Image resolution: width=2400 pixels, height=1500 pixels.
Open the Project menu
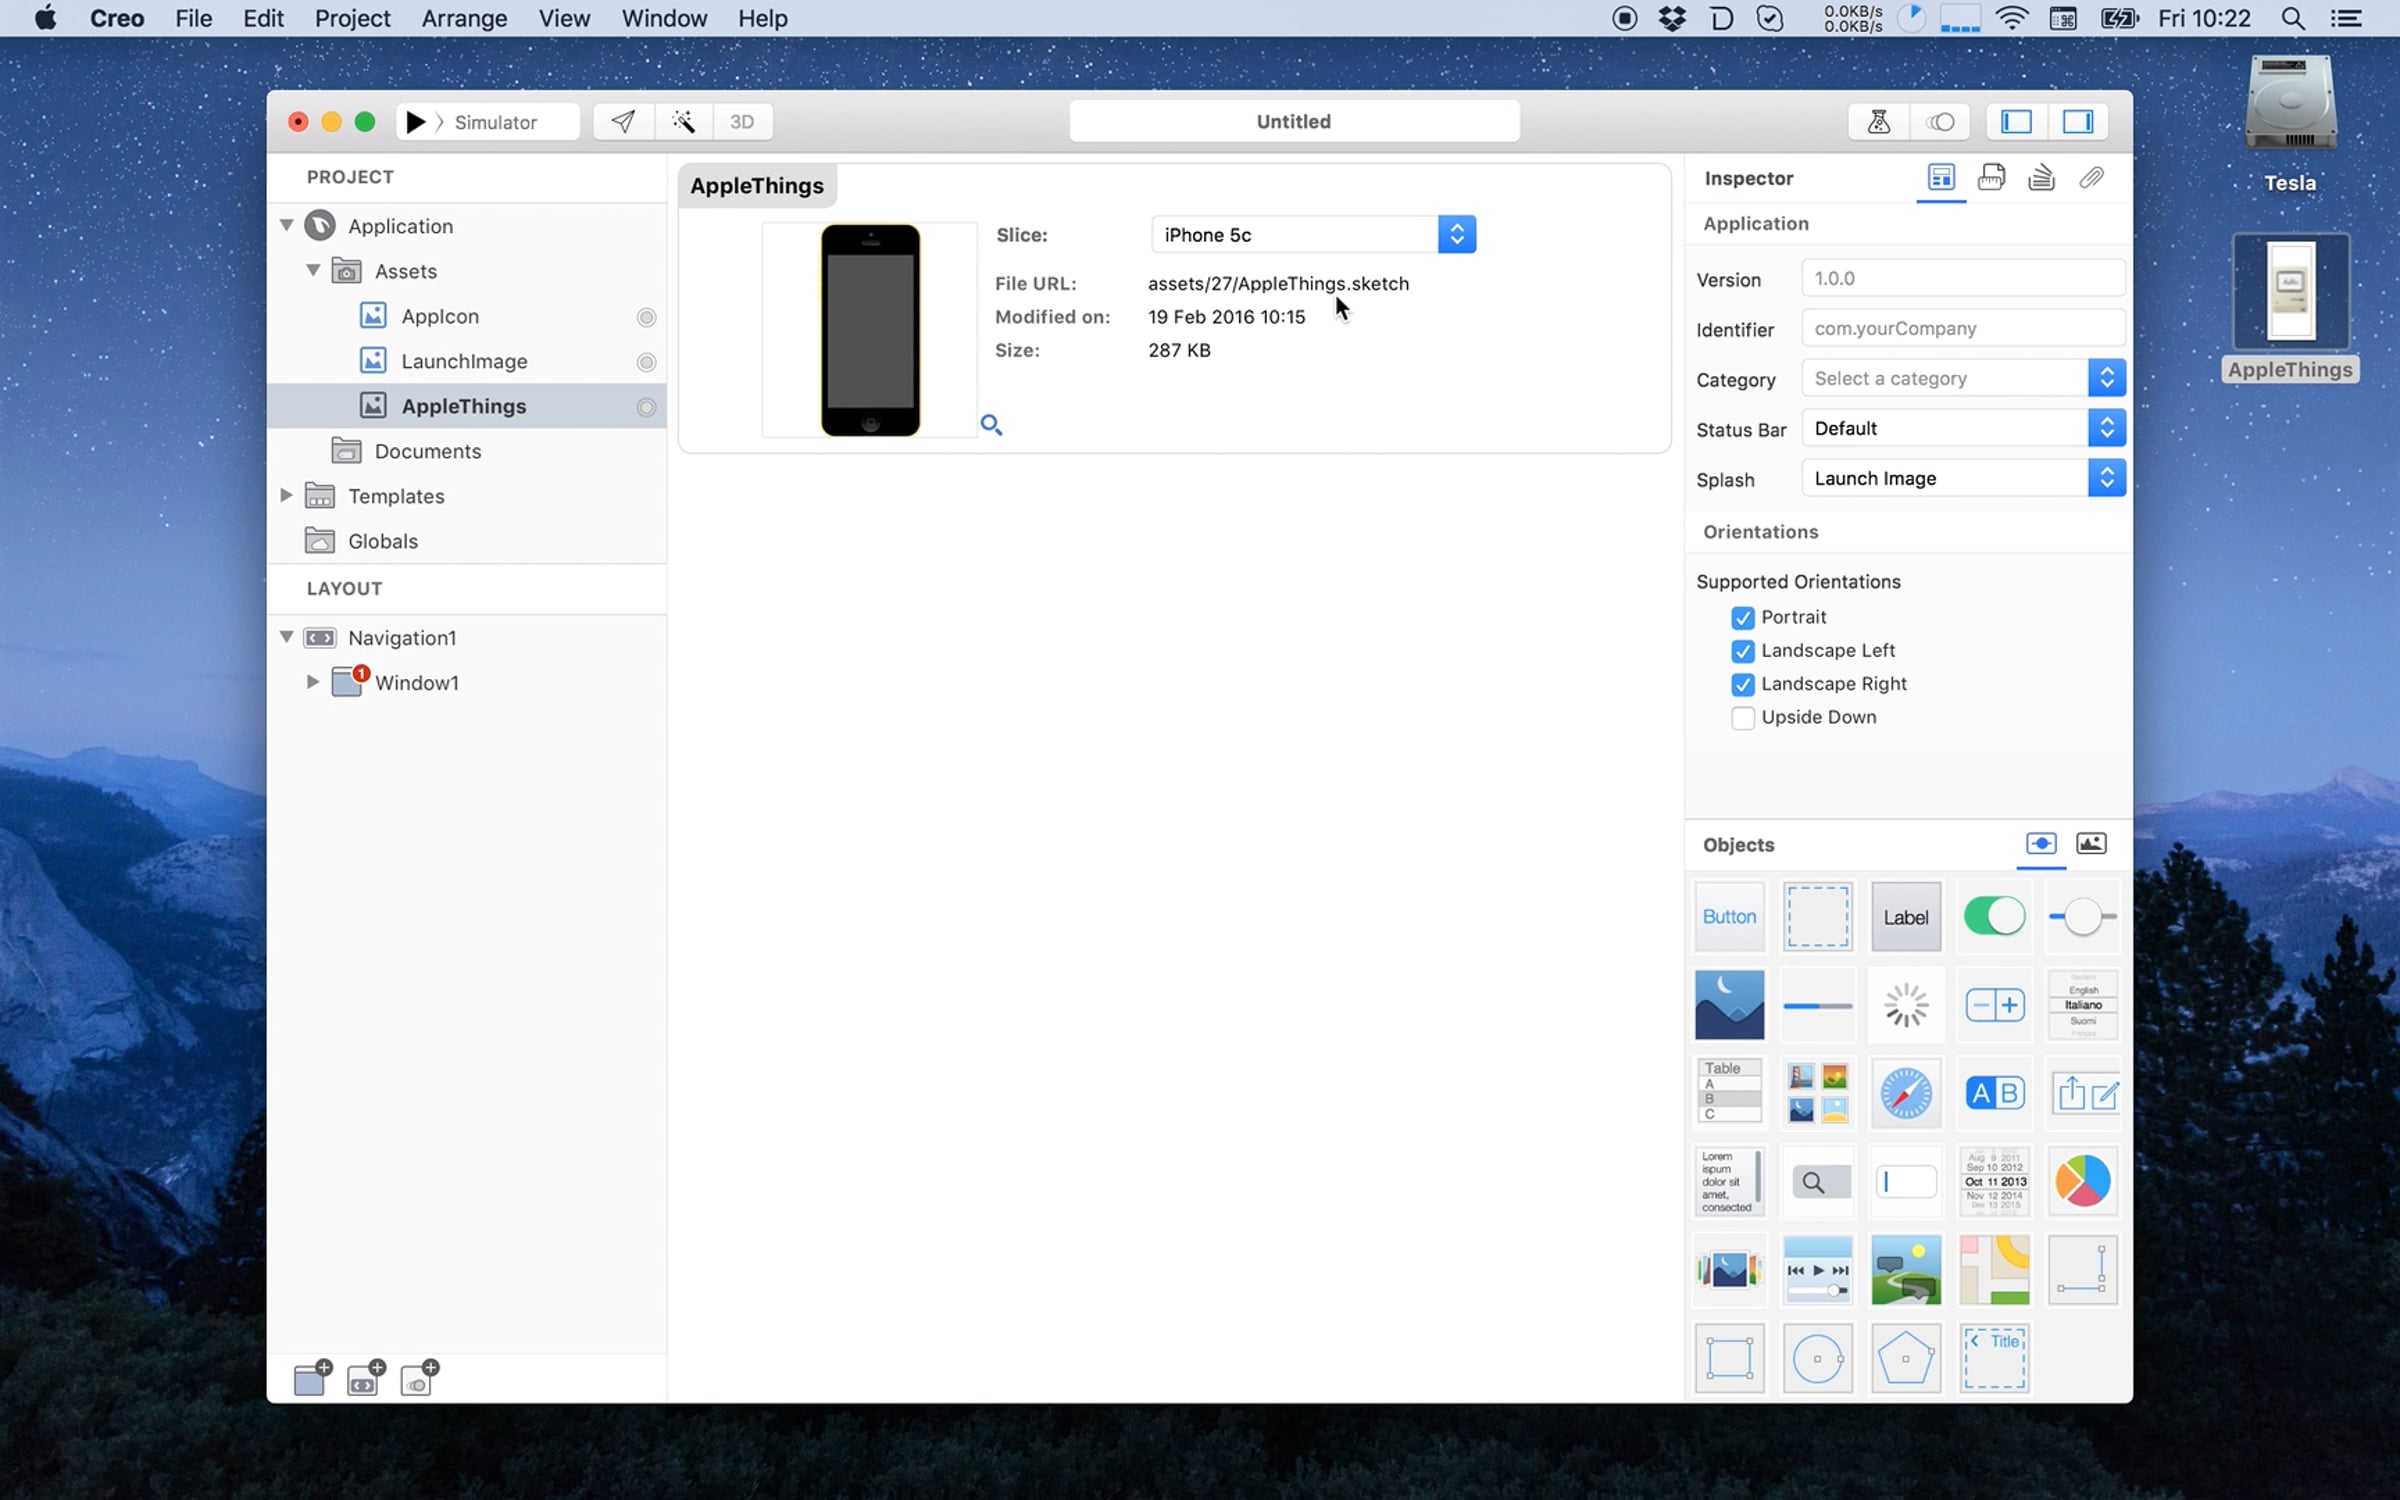(x=352, y=18)
